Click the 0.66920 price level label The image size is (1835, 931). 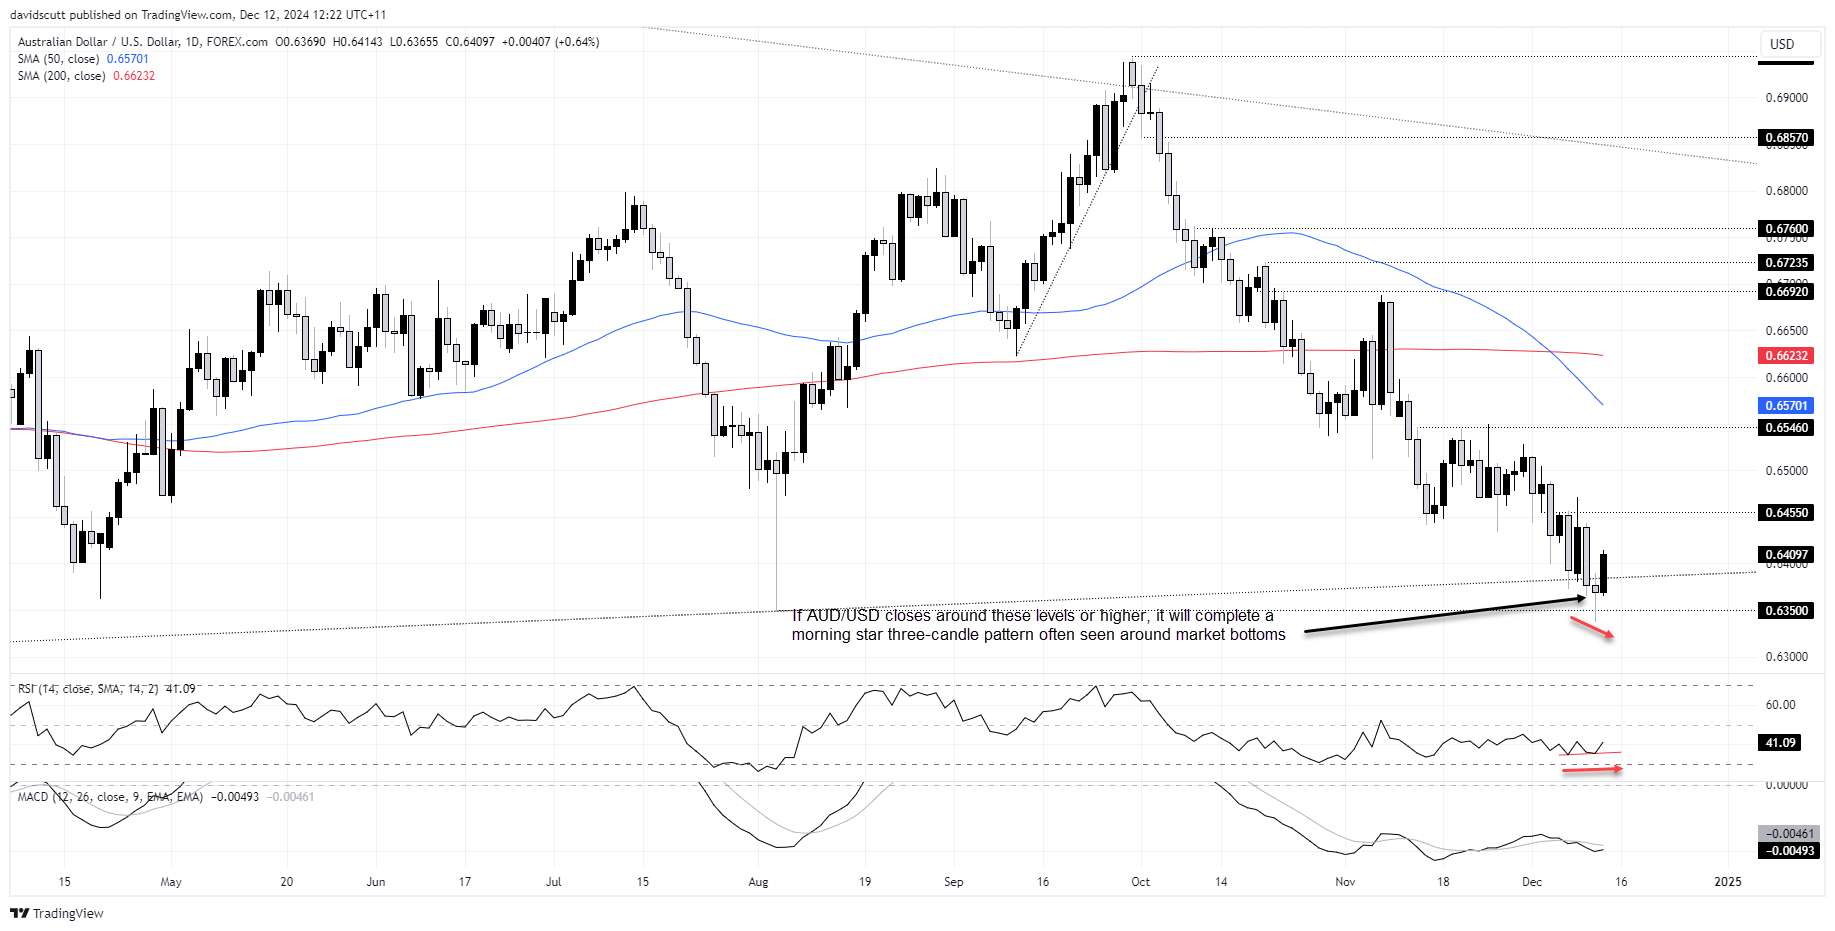(x=1786, y=292)
